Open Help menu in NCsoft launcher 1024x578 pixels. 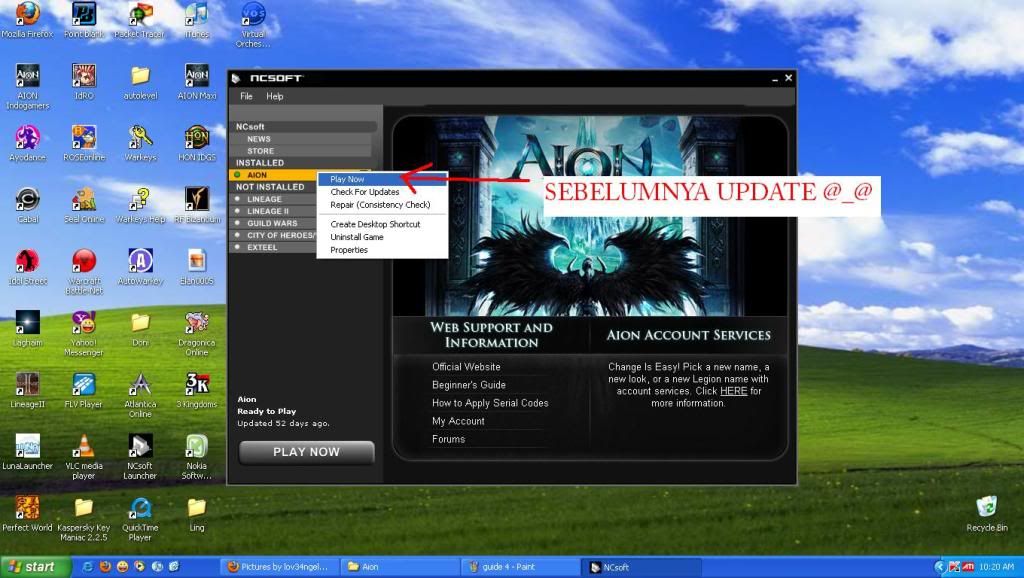pos(274,96)
